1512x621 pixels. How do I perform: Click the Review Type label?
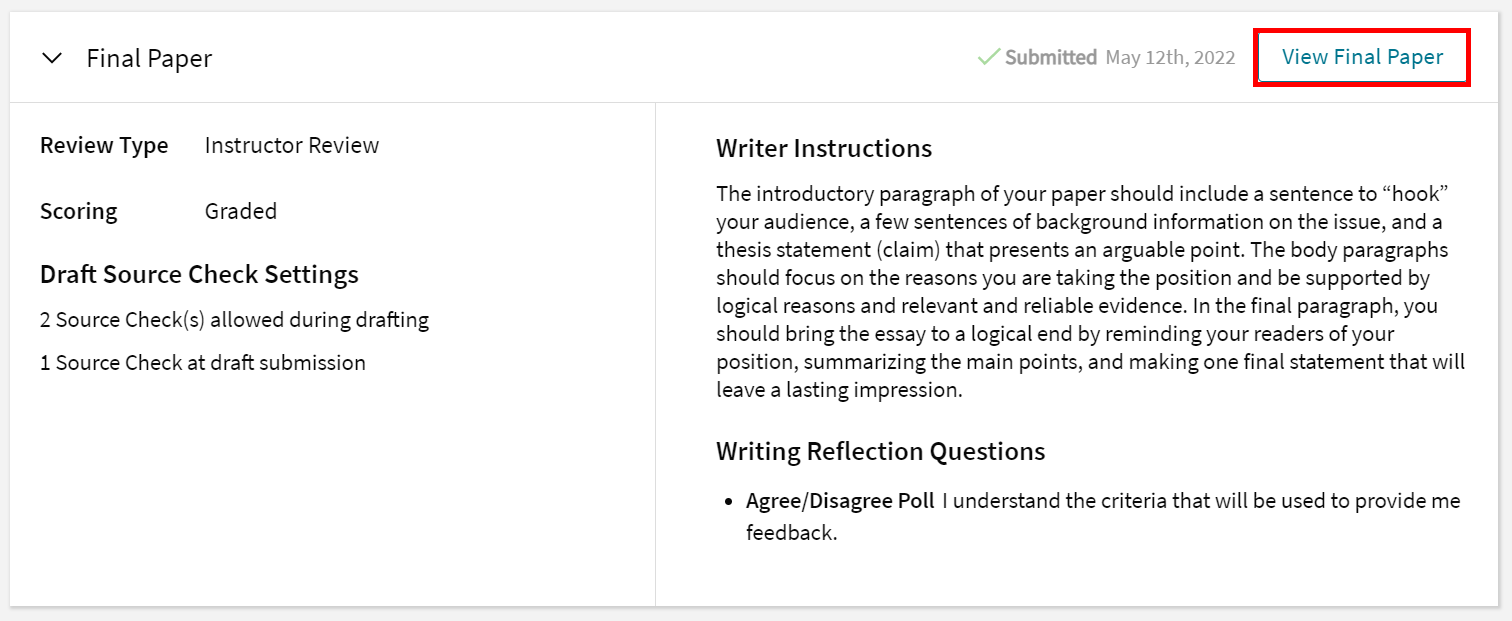coord(104,145)
